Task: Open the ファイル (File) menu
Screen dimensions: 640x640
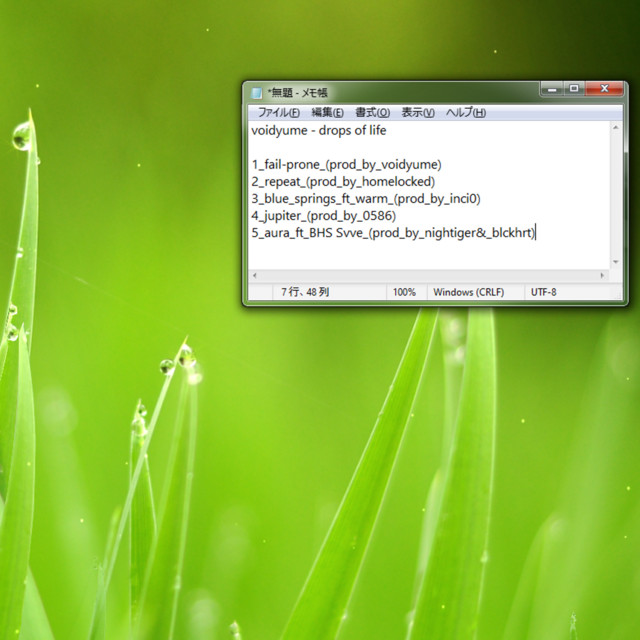Action: 278,112
